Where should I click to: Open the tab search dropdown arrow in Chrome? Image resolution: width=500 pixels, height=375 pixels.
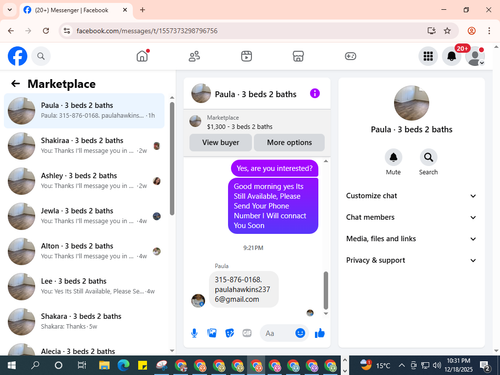click(10, 10)
